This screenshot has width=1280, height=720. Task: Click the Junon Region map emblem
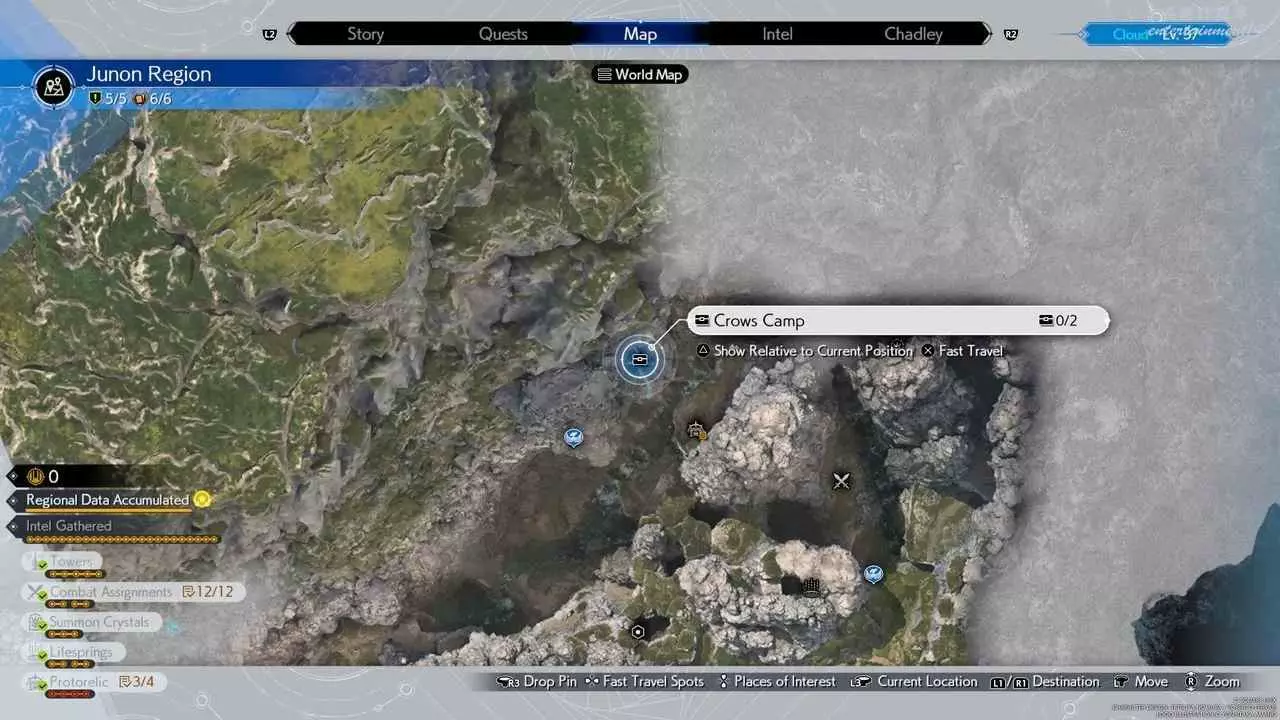[x=53, y=85]
